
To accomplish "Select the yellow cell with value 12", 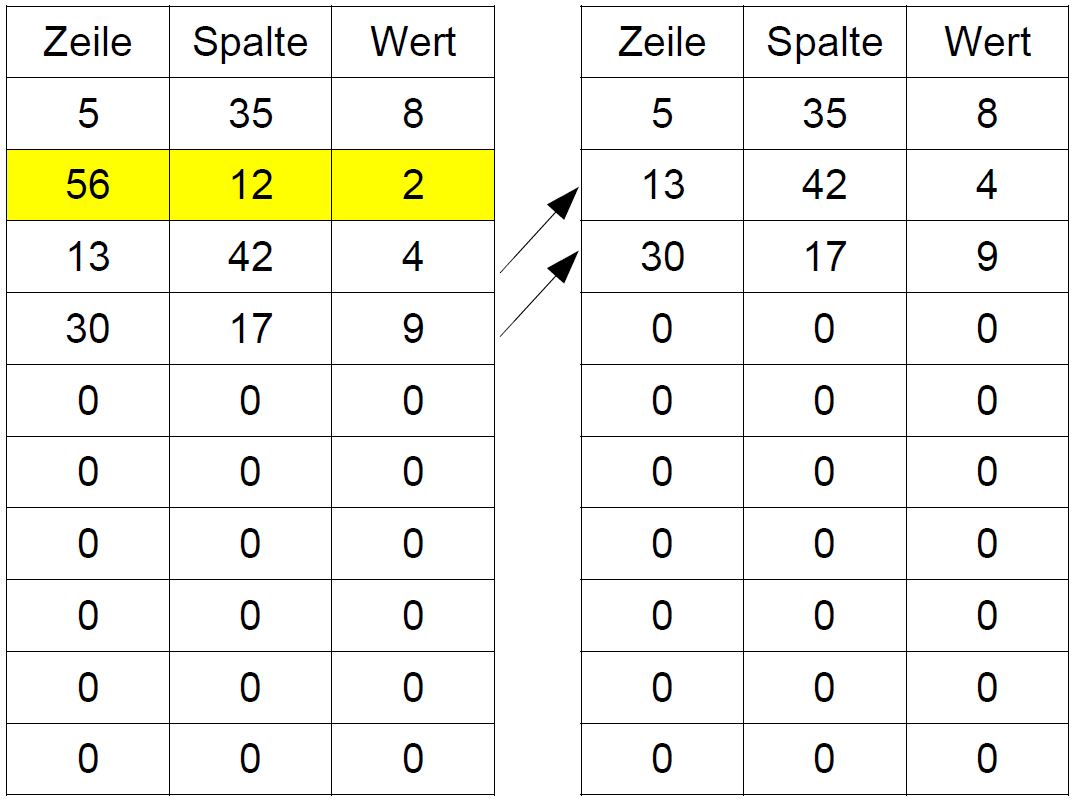I will pyautogui.click(x=250, y=185).
